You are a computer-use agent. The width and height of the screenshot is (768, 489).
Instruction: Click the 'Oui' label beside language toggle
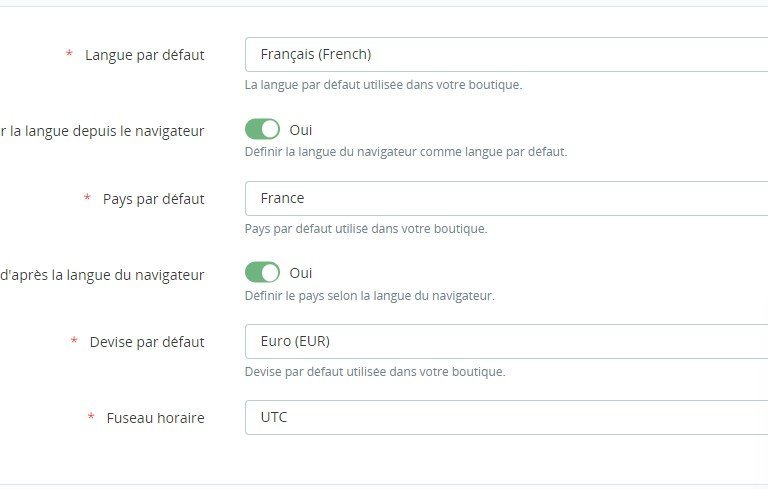click(x=301, y=130)
